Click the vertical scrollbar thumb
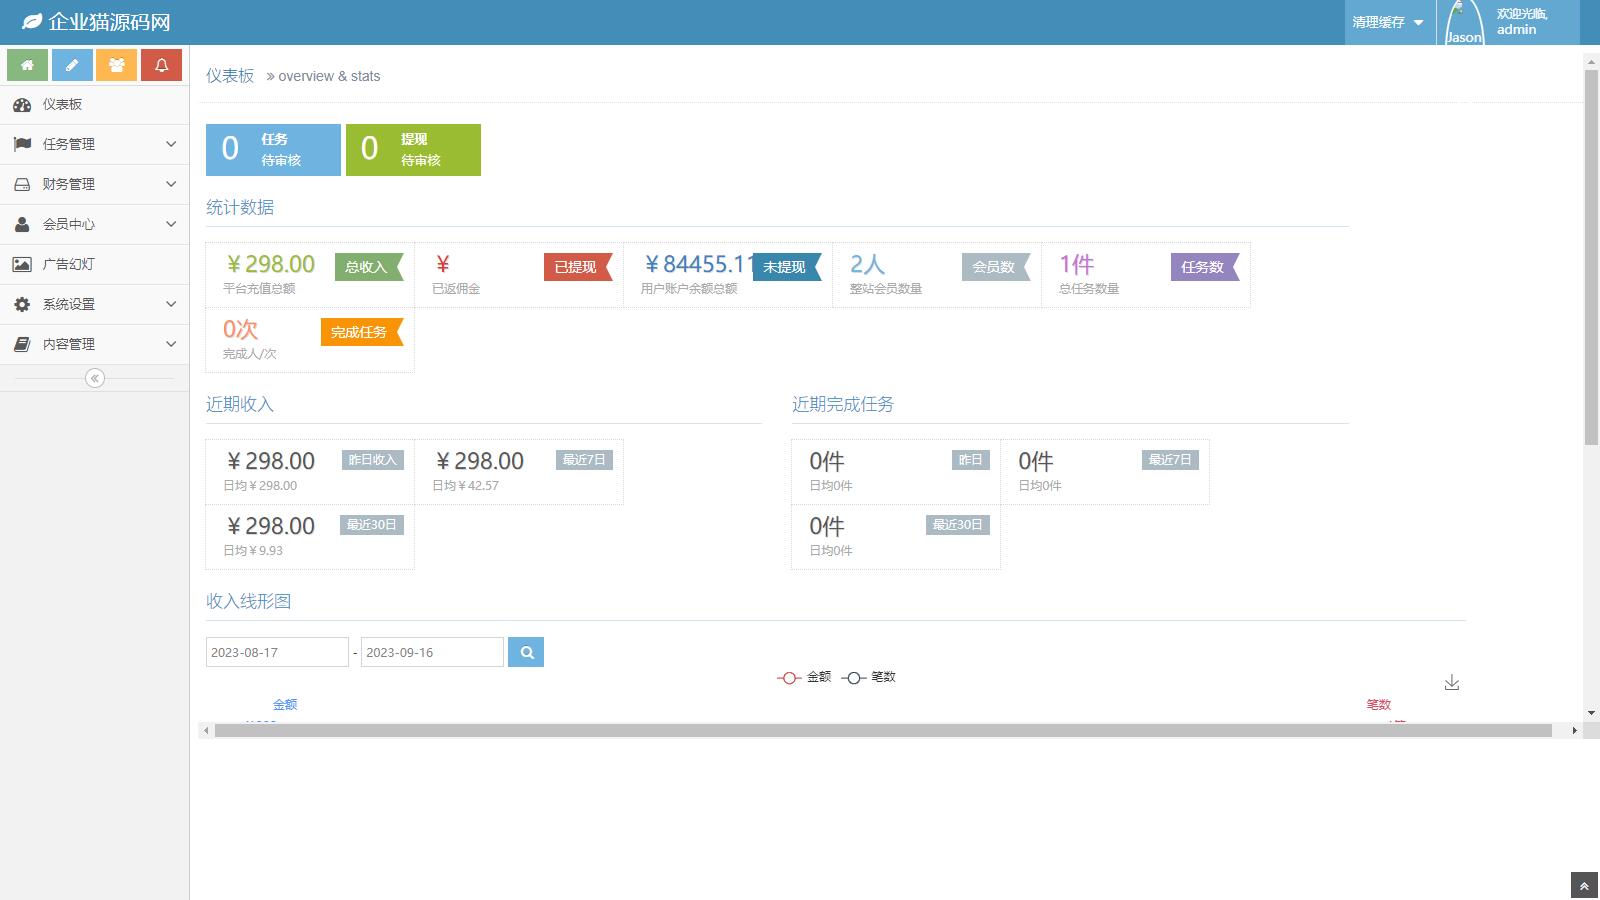Viewport: 1600px width, 900px height. point(1592,258)
